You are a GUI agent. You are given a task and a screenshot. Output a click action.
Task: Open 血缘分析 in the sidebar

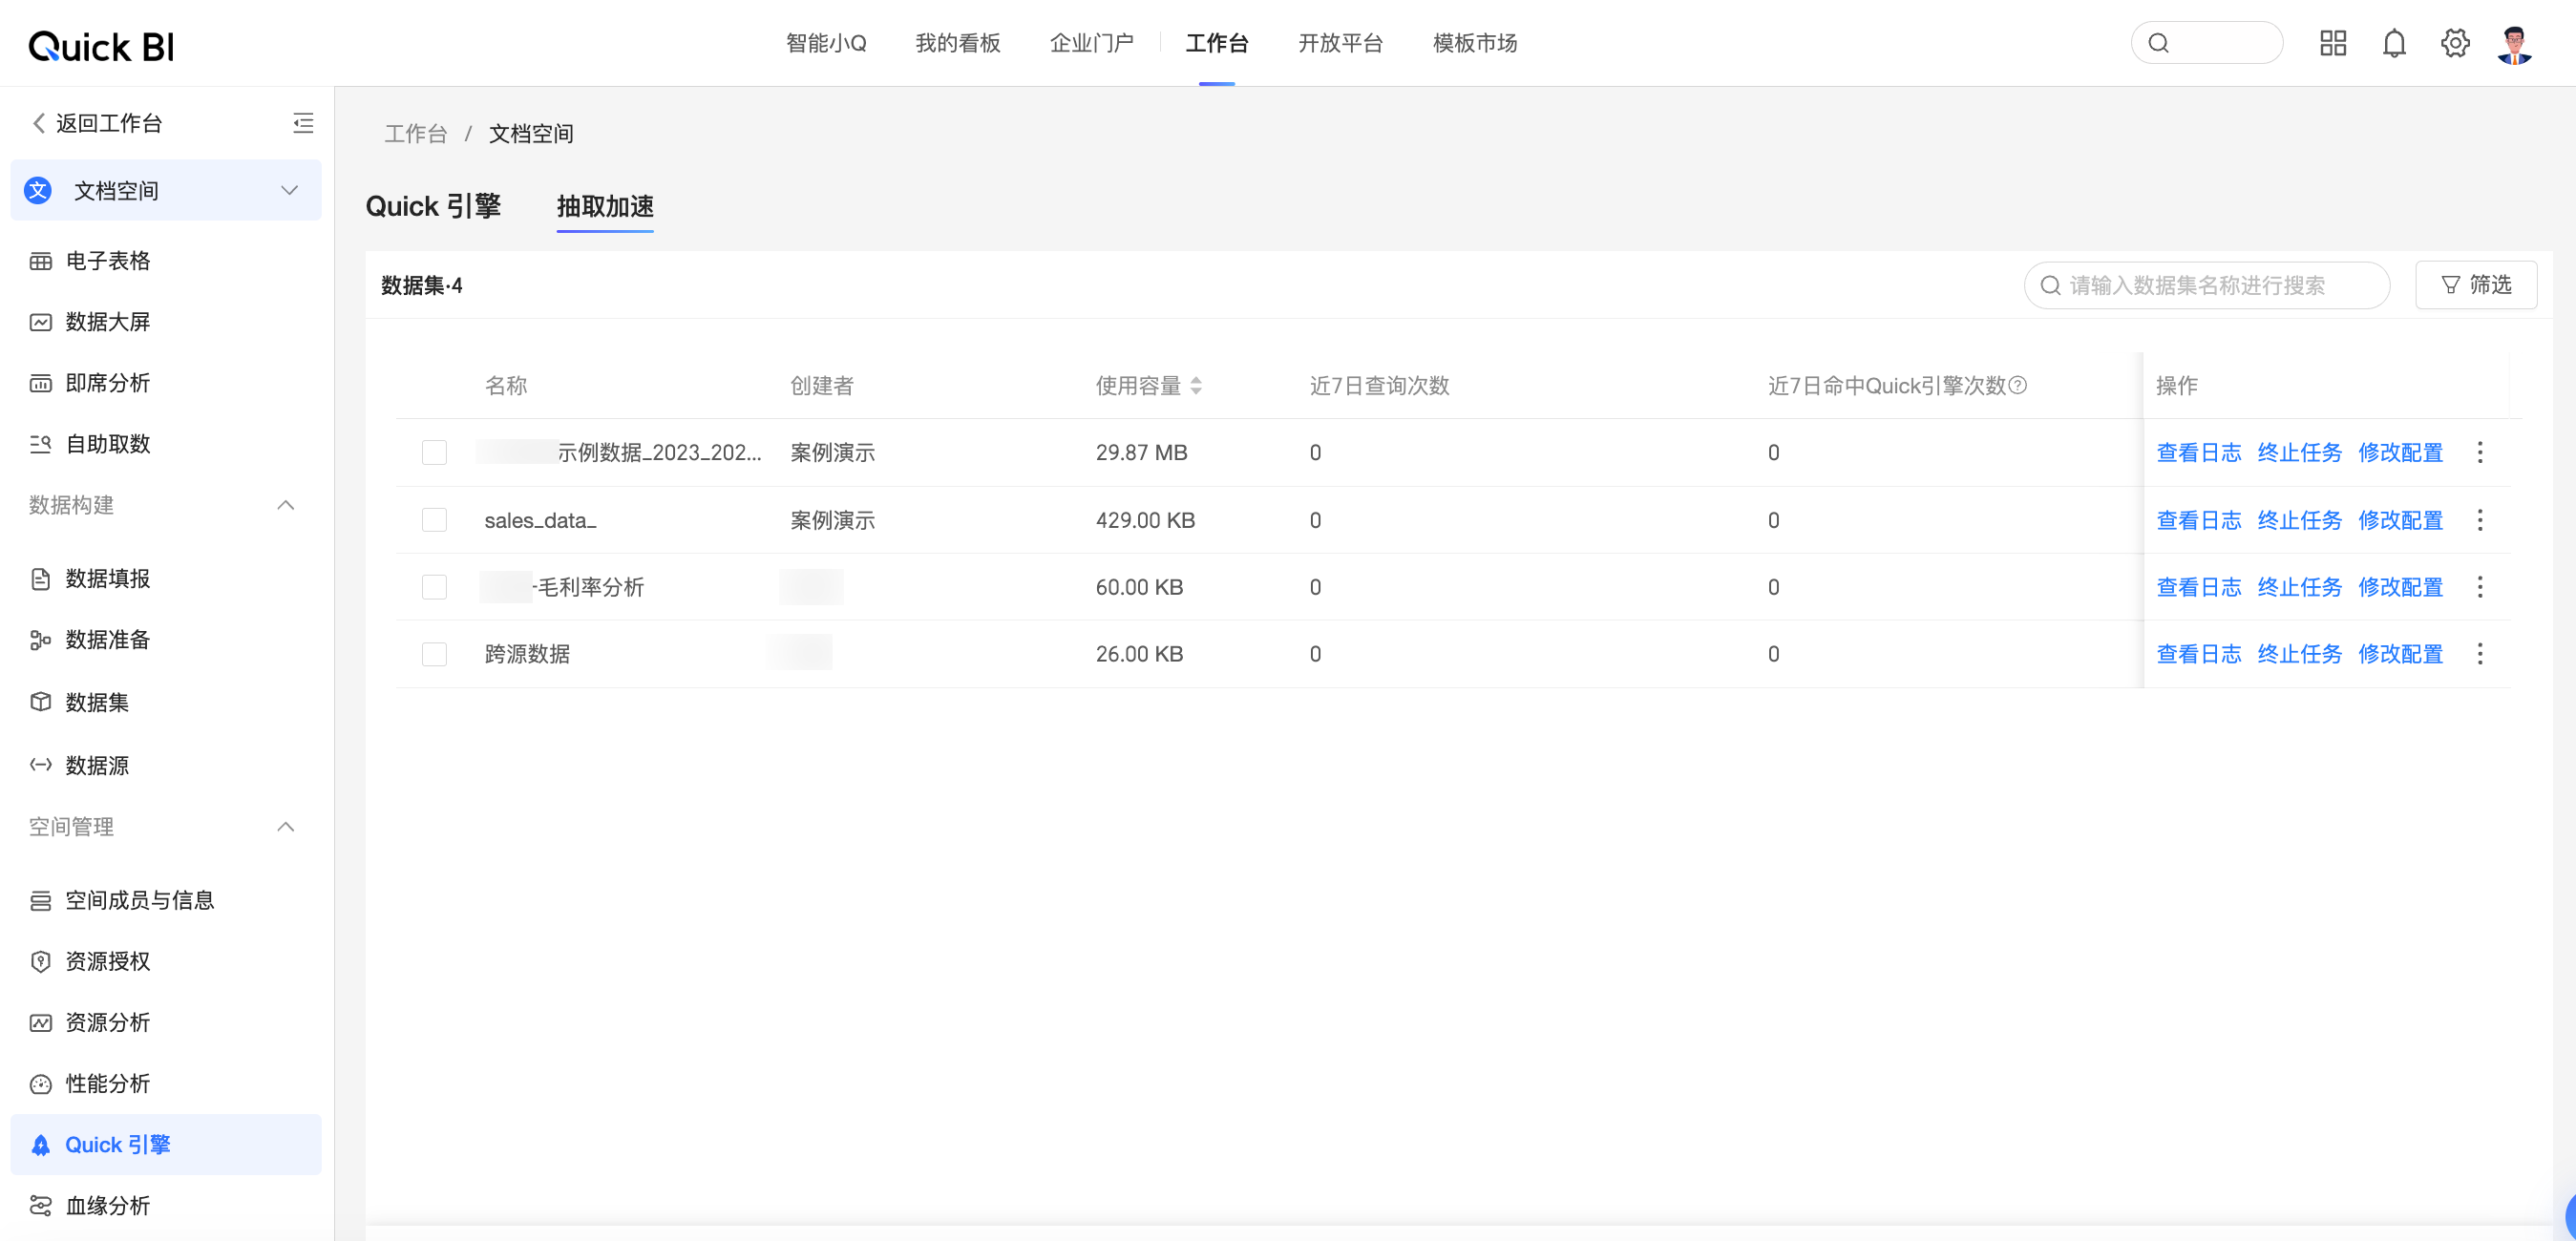coord(166,1206)
